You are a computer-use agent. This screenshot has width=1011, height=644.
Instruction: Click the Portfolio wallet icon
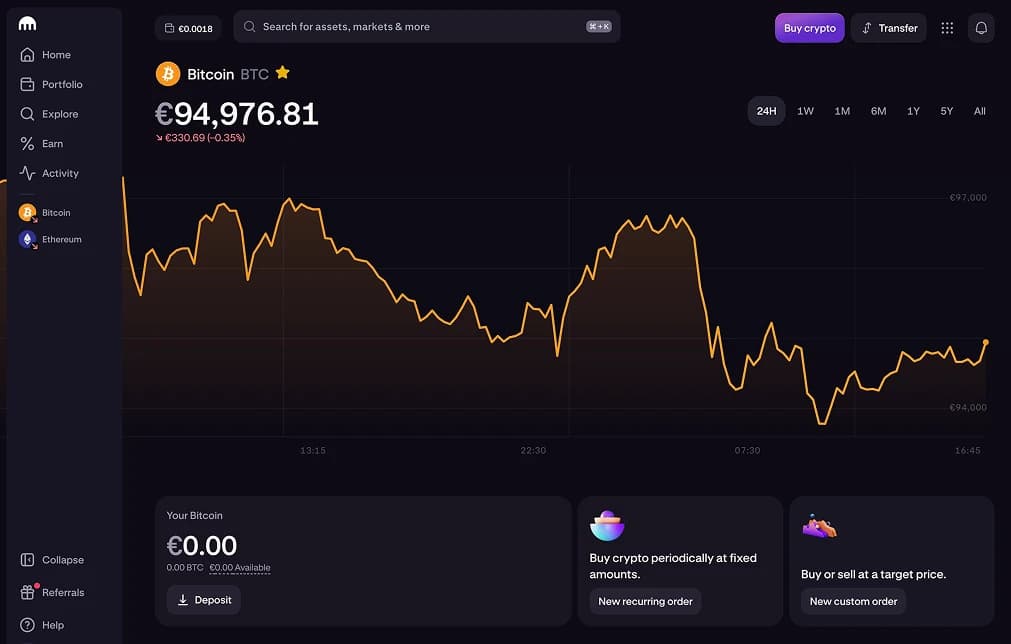pos(27,84)
